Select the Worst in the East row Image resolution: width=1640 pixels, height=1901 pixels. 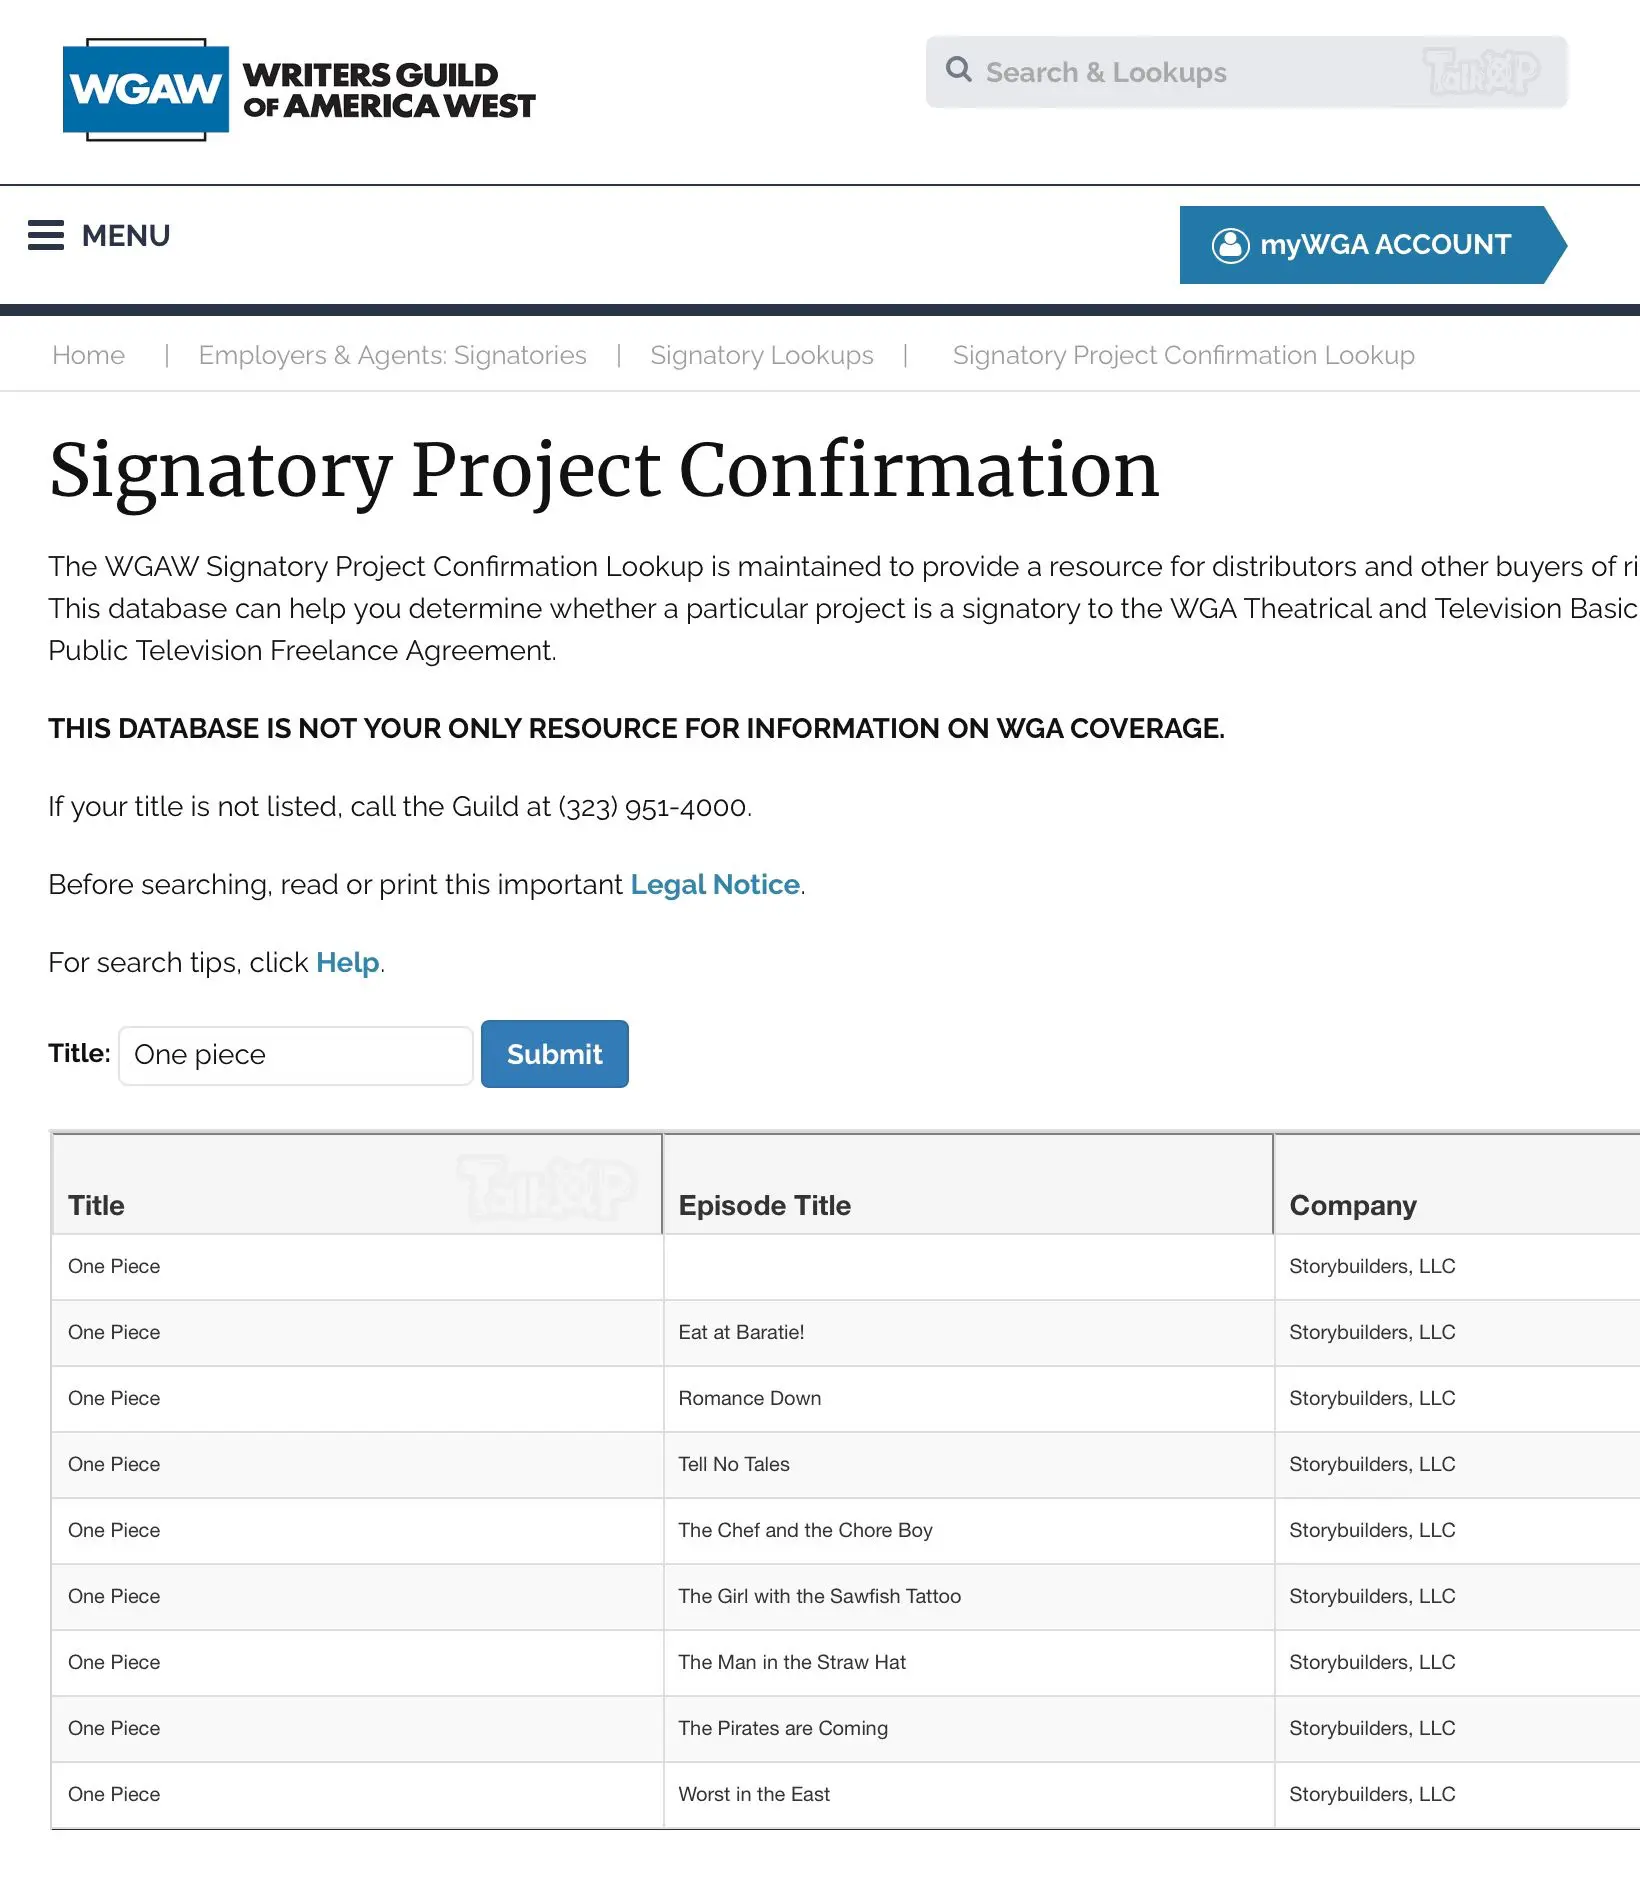[x=846, y=1795]
